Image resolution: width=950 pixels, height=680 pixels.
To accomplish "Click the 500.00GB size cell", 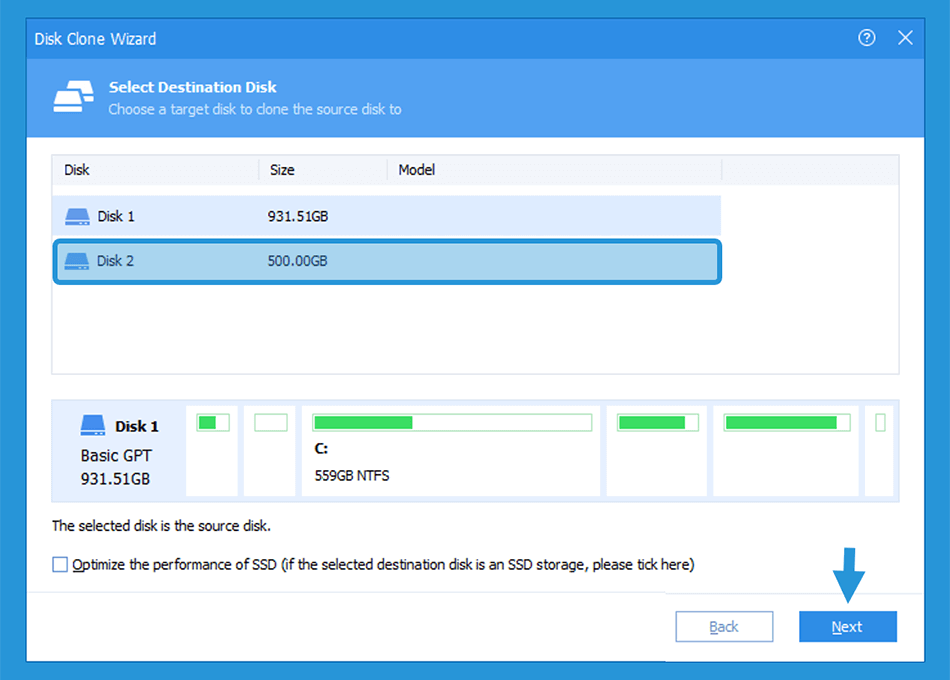I will [x=297, y=261].
